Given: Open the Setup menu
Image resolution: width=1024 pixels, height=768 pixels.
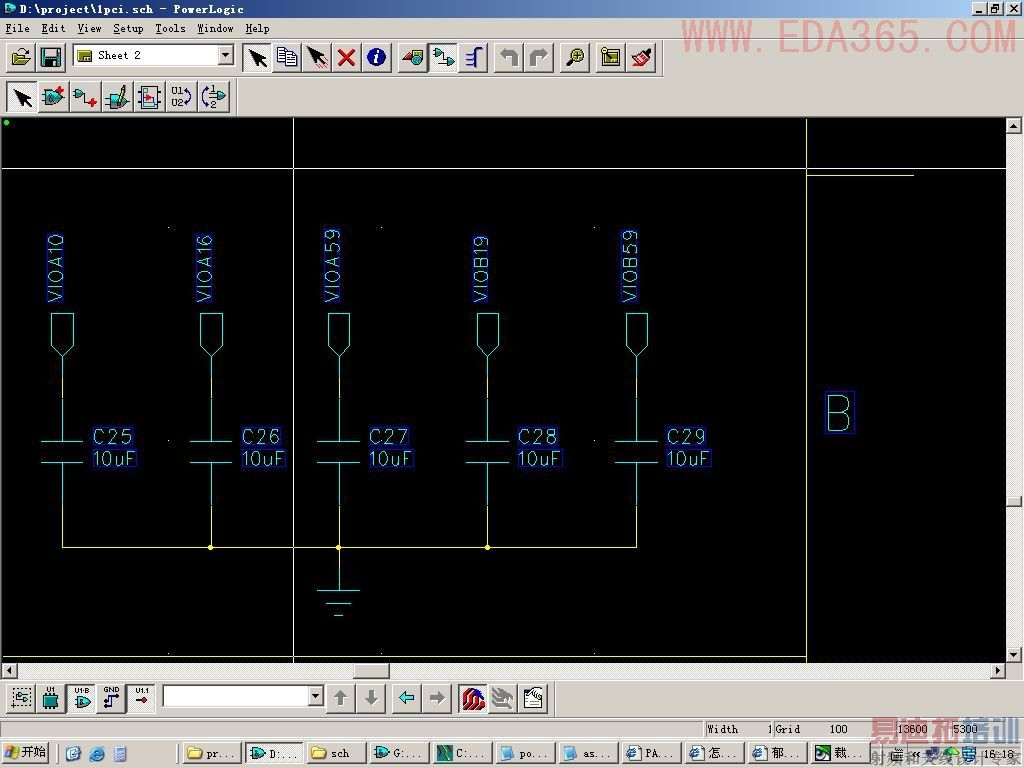Looking at the screenshot, I should point(128,29).
